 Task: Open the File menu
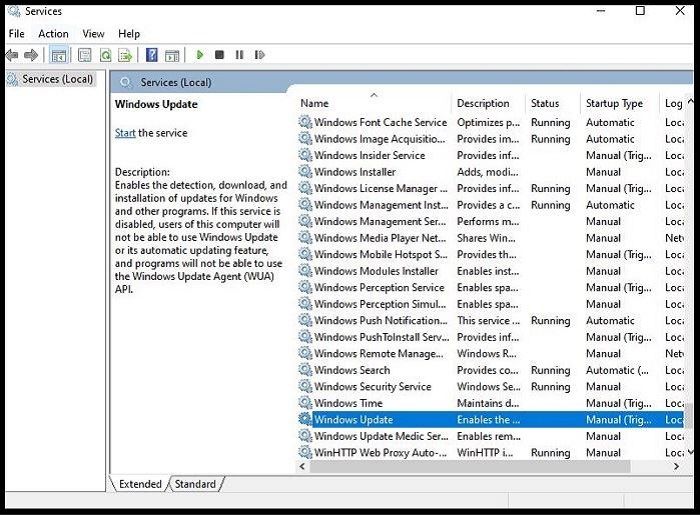[x=16, y=34]
